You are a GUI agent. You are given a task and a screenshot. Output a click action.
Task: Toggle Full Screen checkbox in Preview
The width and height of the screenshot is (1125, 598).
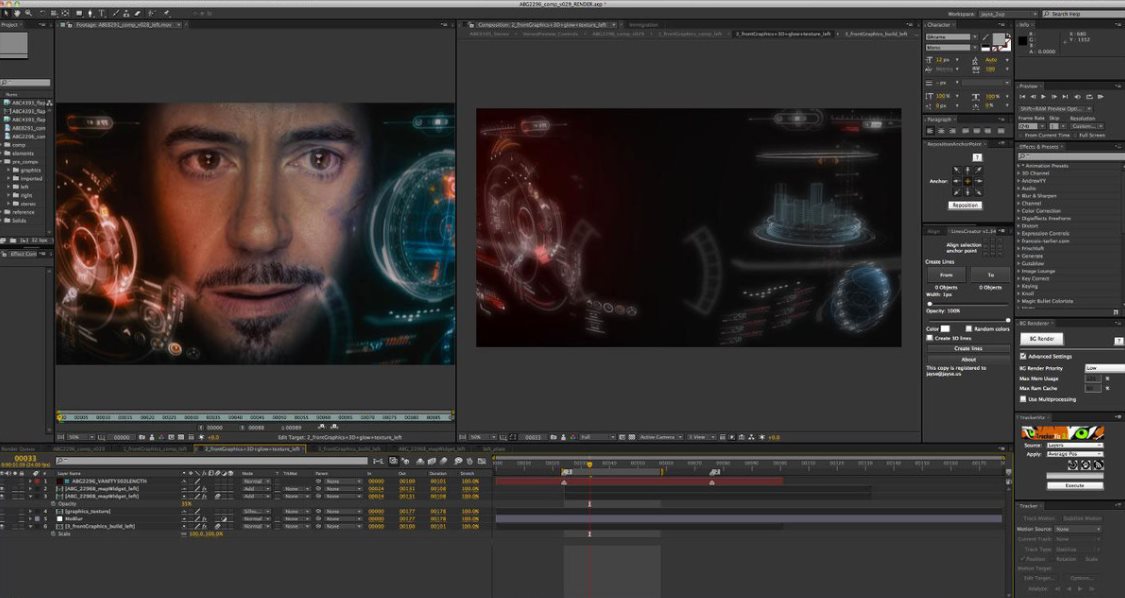(1075, 135)
